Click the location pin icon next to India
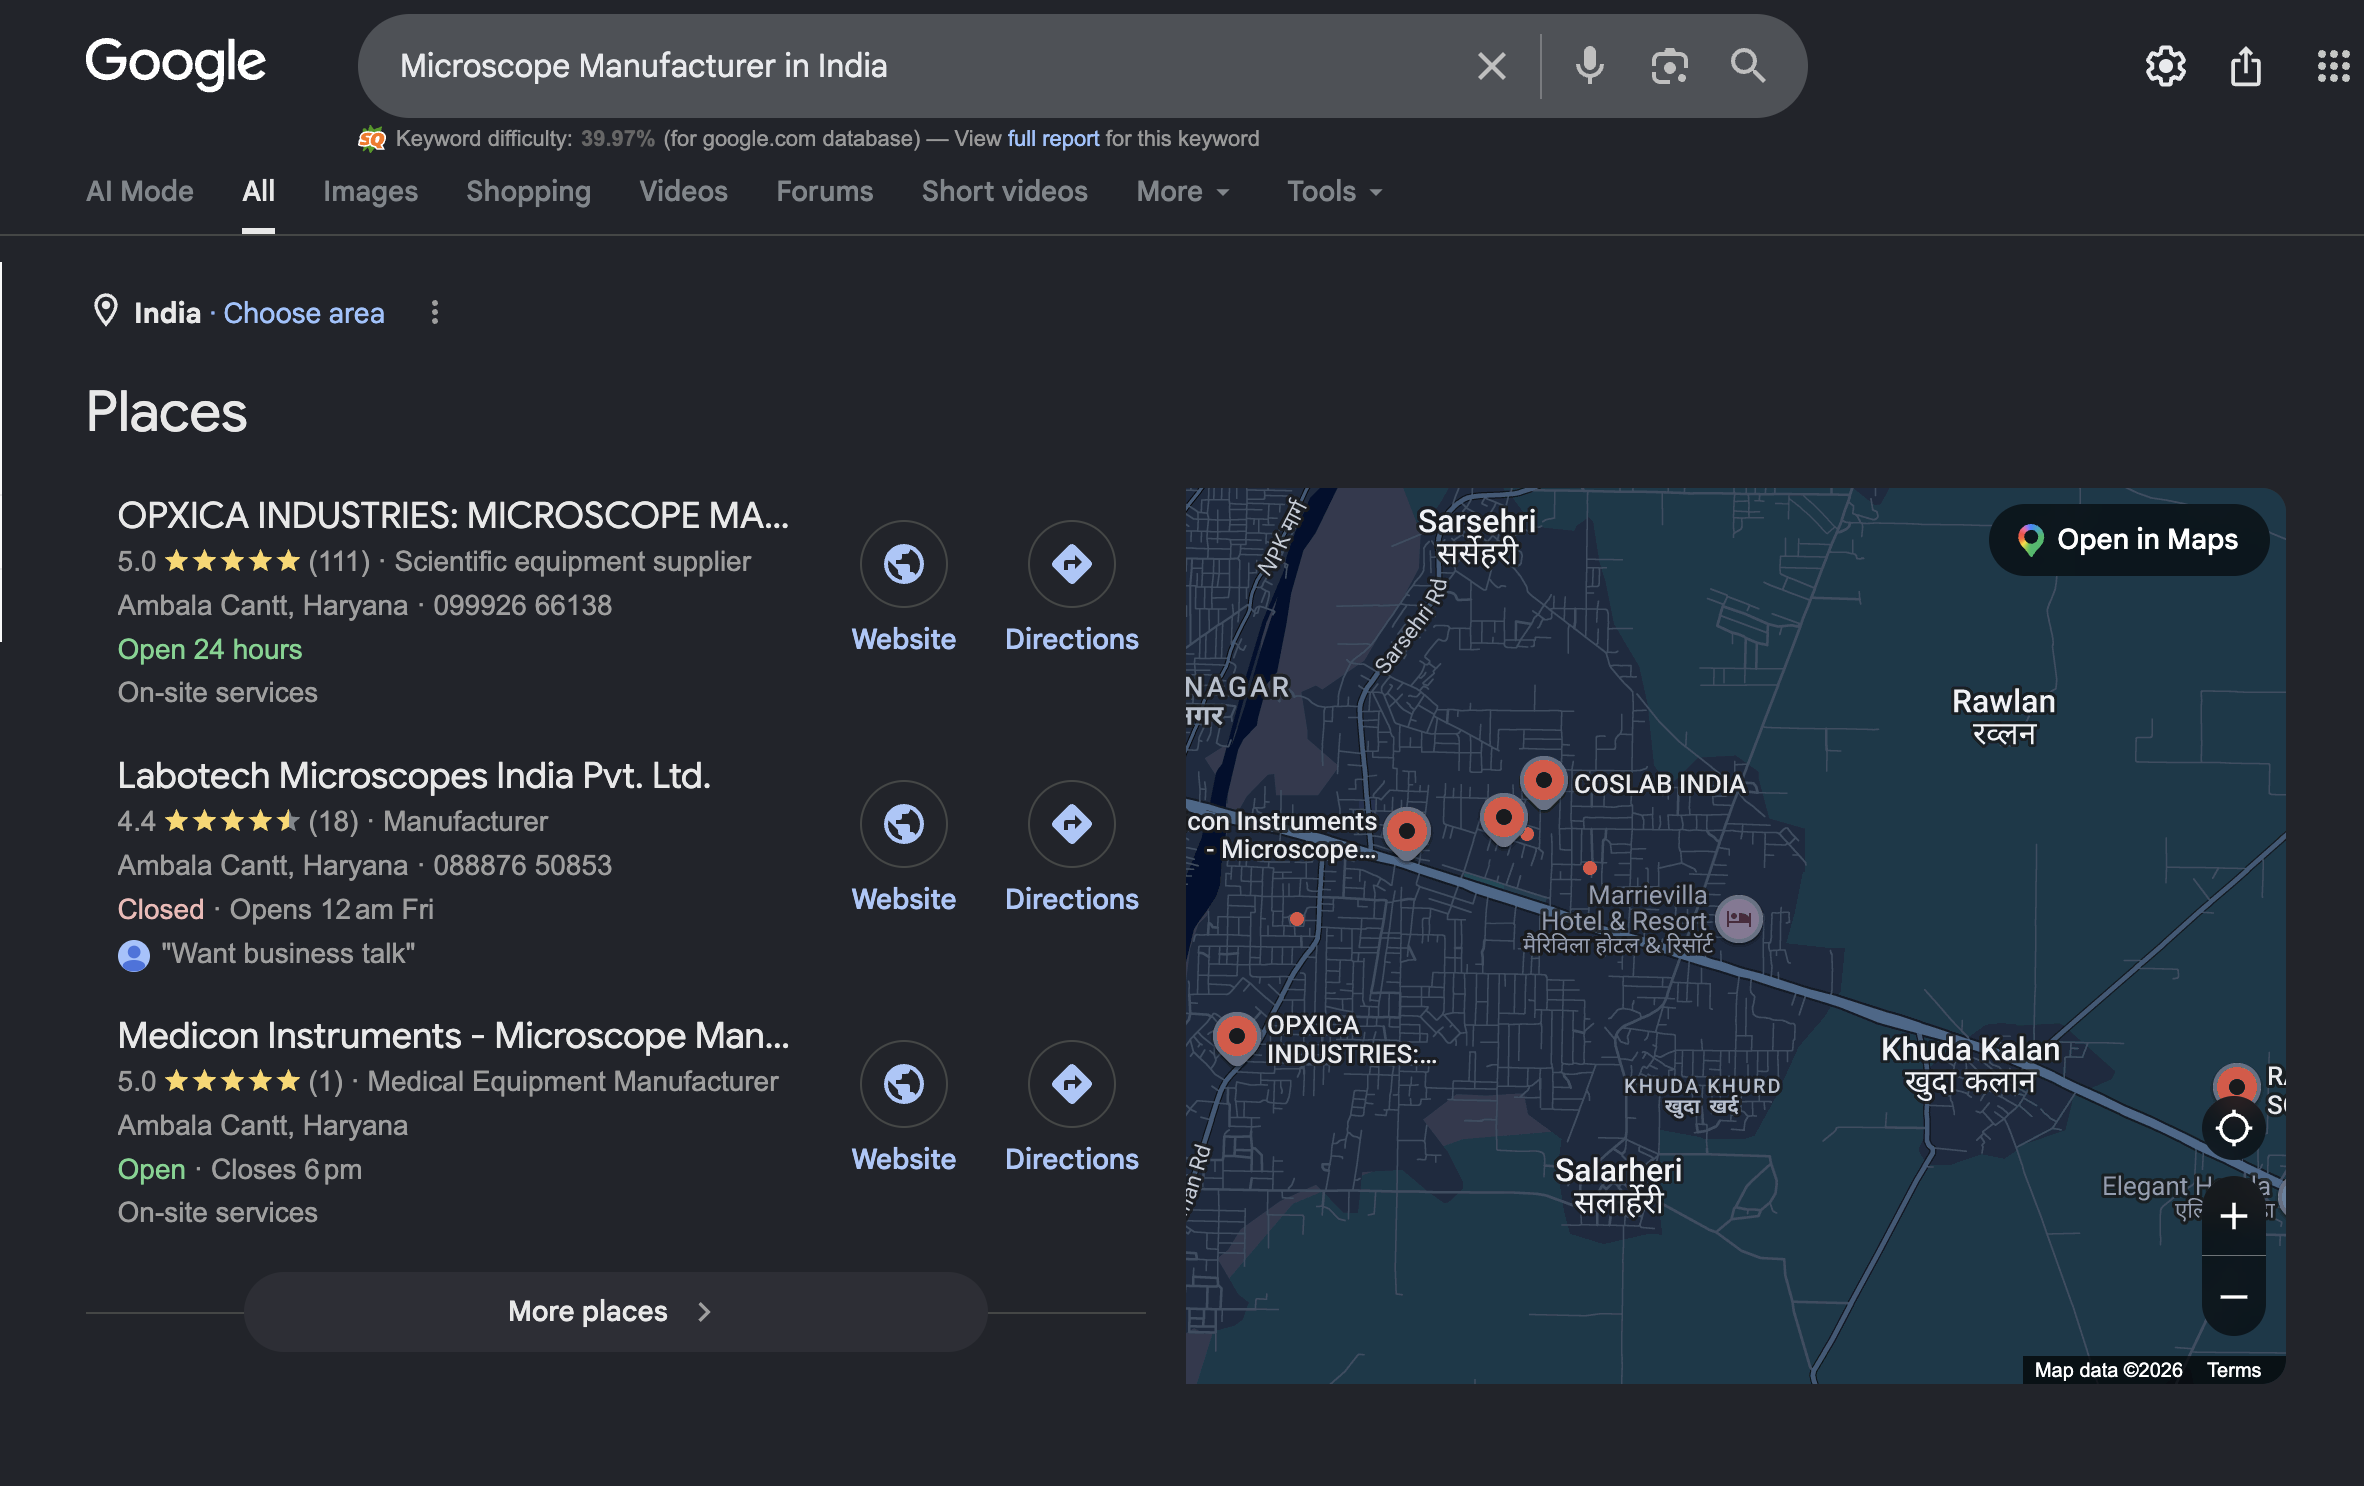 [x=105, y=311]
